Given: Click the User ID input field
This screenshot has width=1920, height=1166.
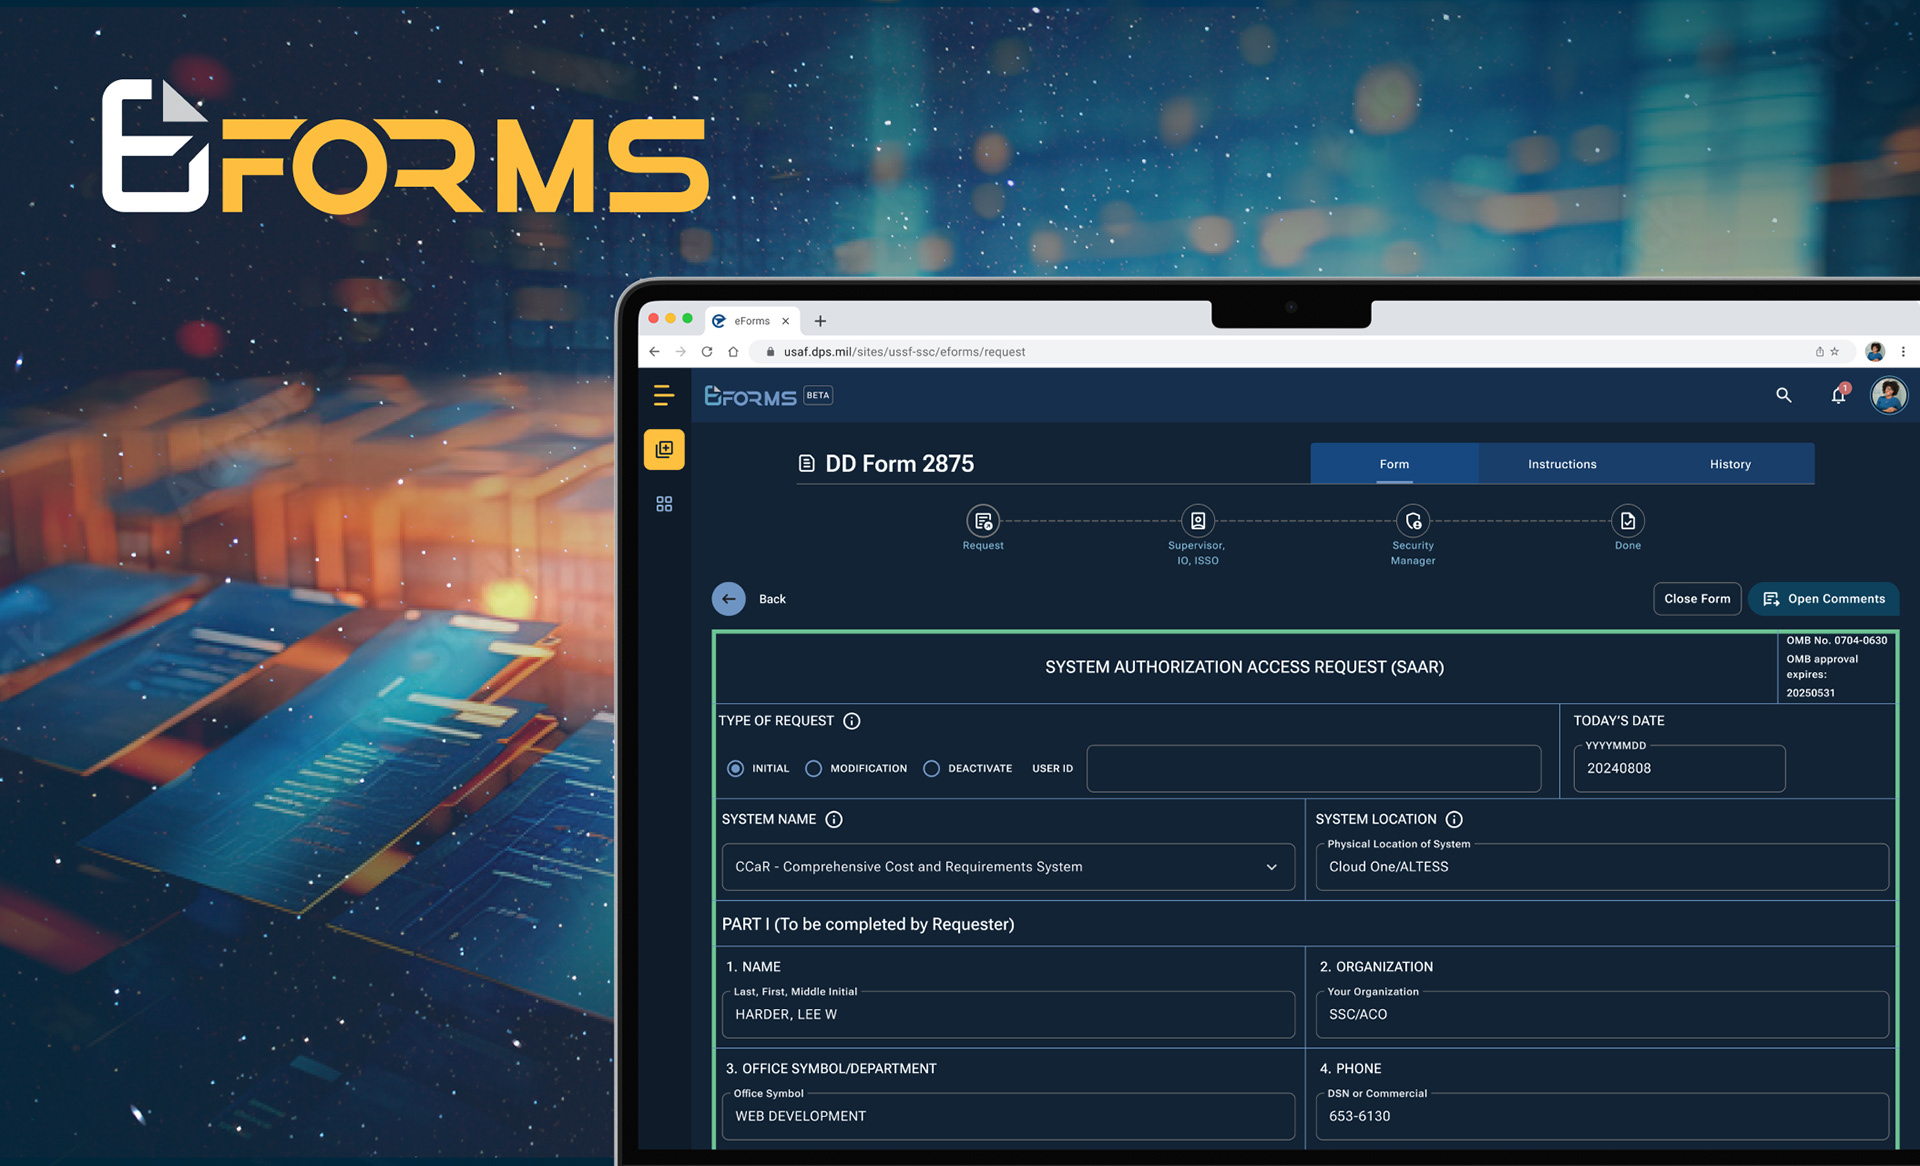Looking at the screenshot, I should tap(1313, 769).
